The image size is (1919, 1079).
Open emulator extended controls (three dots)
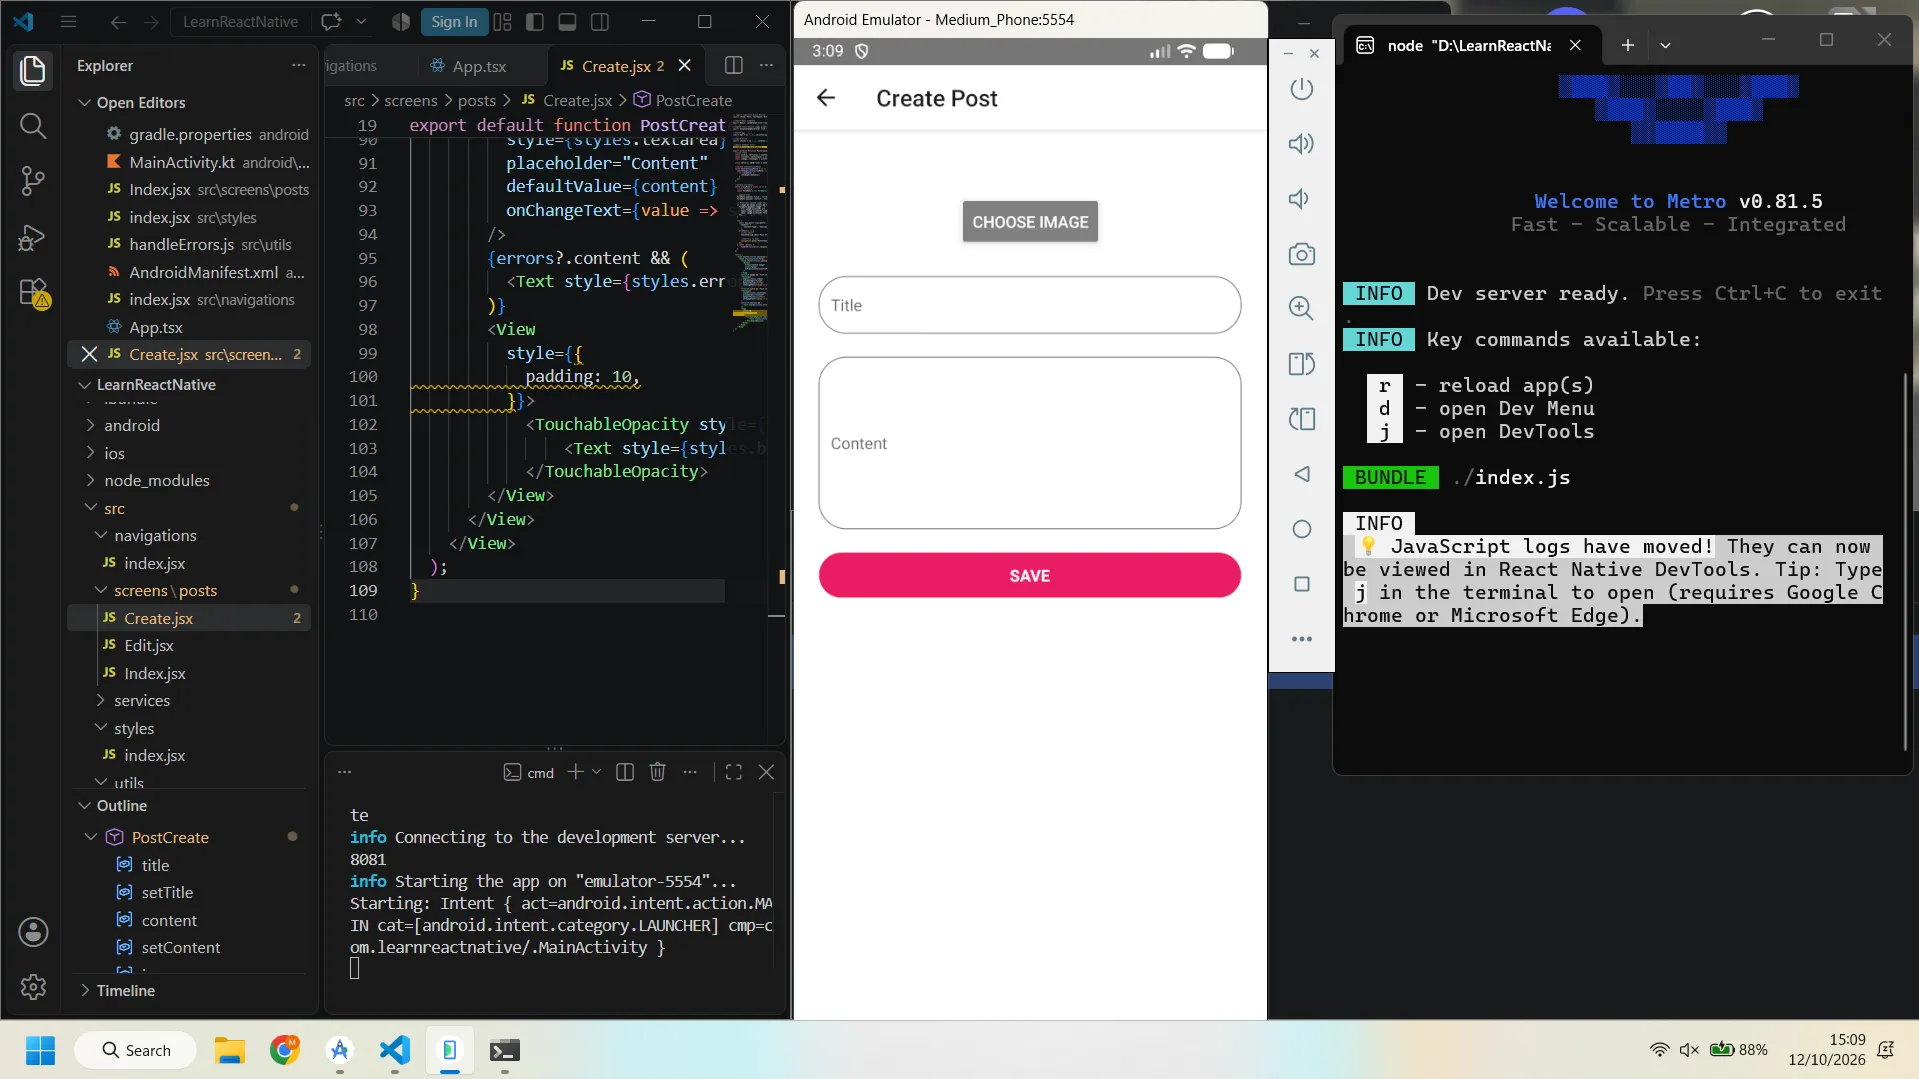1301,639
